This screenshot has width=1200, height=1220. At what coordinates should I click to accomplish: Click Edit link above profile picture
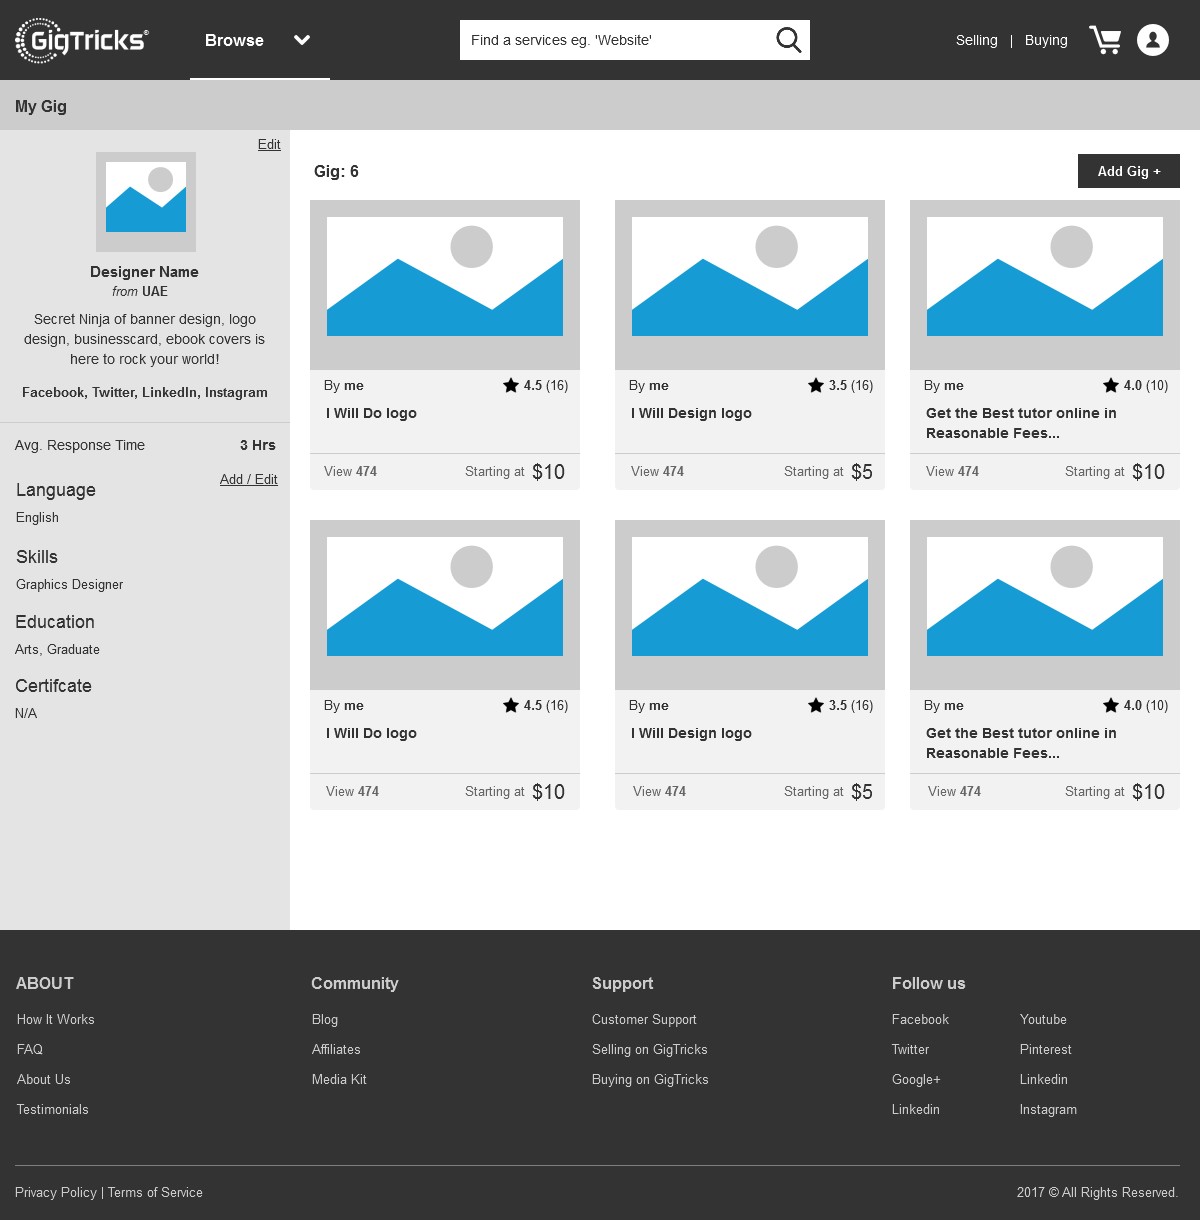pyautogui.click(x=269, y=145)
